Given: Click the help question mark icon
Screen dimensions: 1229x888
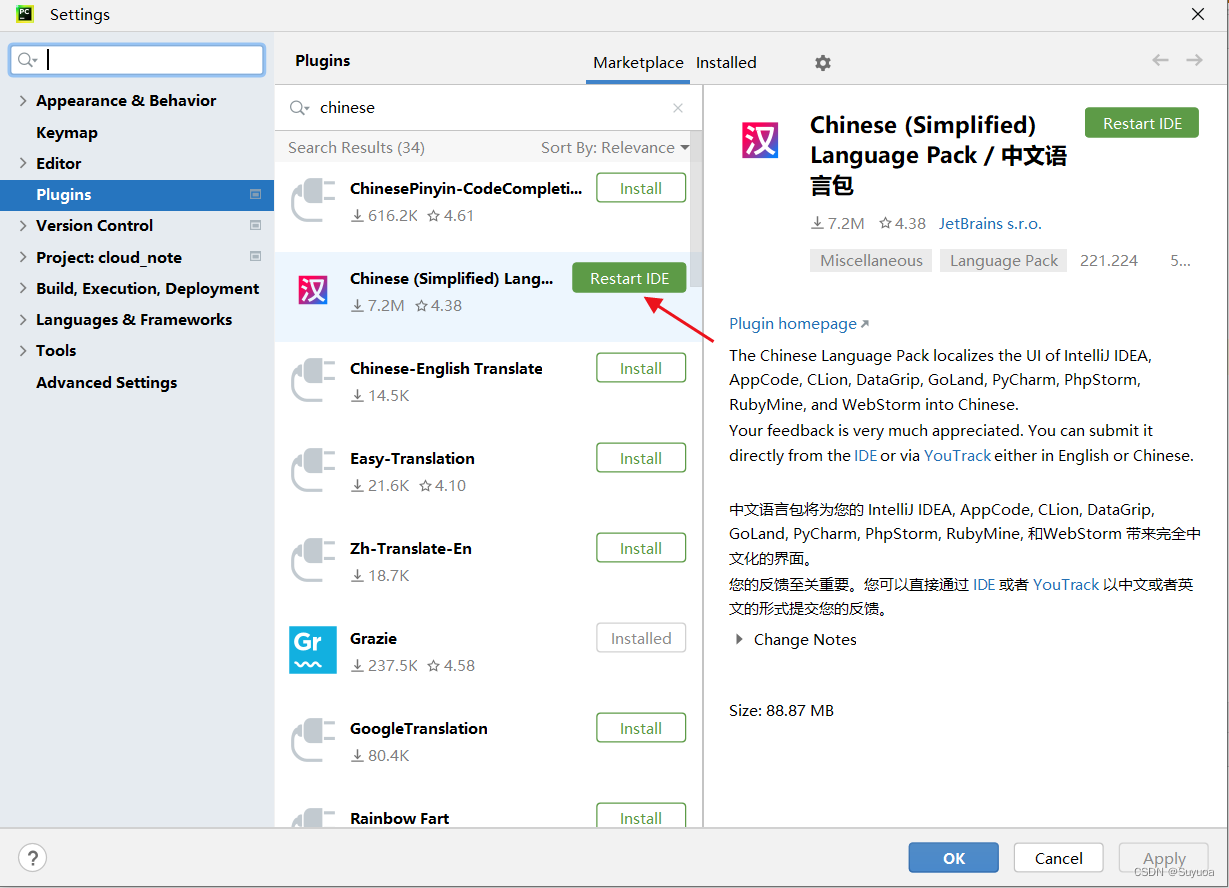Looking at the screenshot, I should pos(32,857).
